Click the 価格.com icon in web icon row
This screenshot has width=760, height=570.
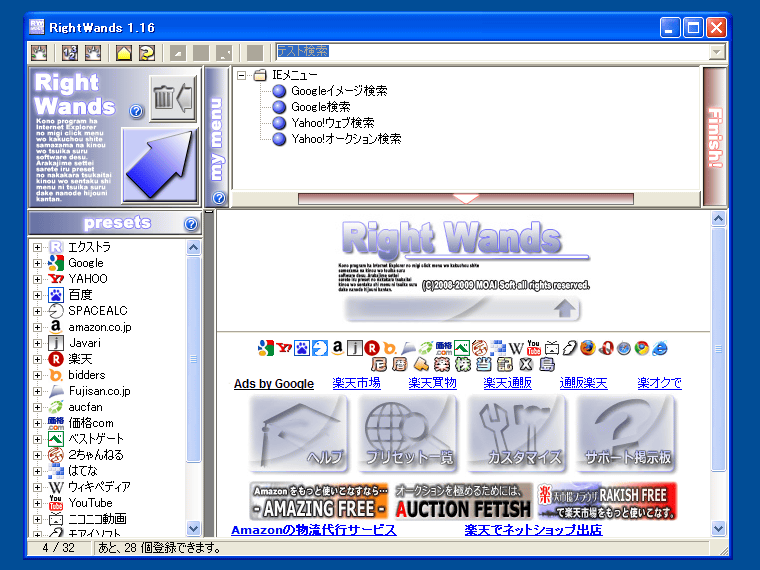[443, 348]
